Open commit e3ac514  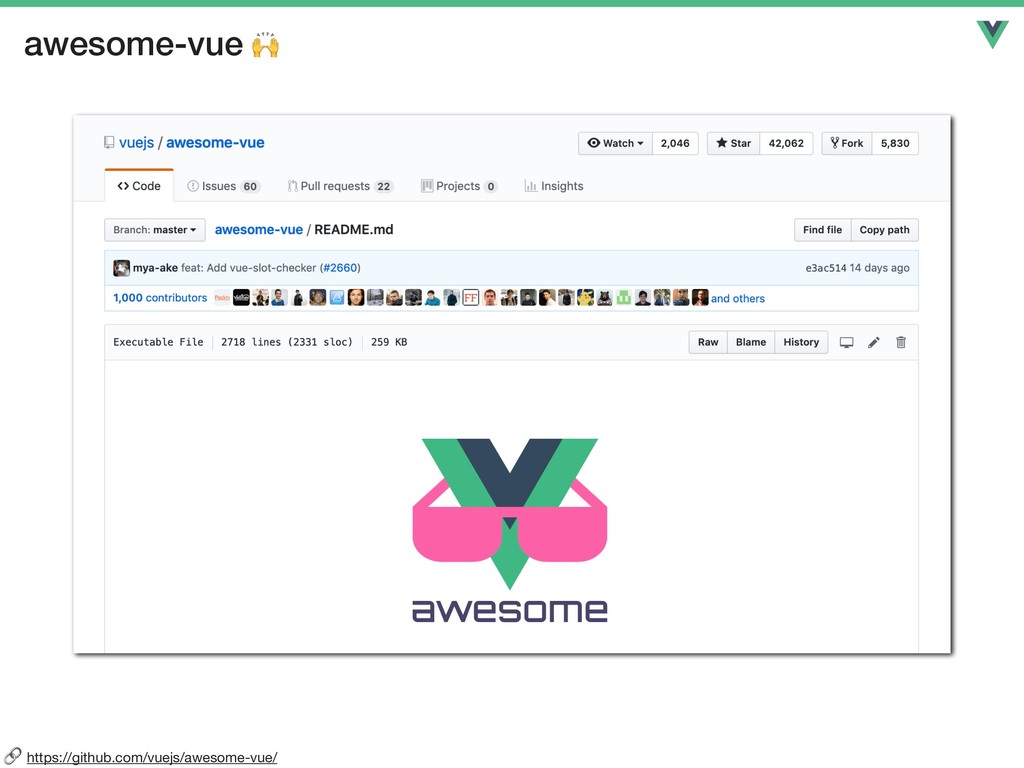[x=825, y=268]
